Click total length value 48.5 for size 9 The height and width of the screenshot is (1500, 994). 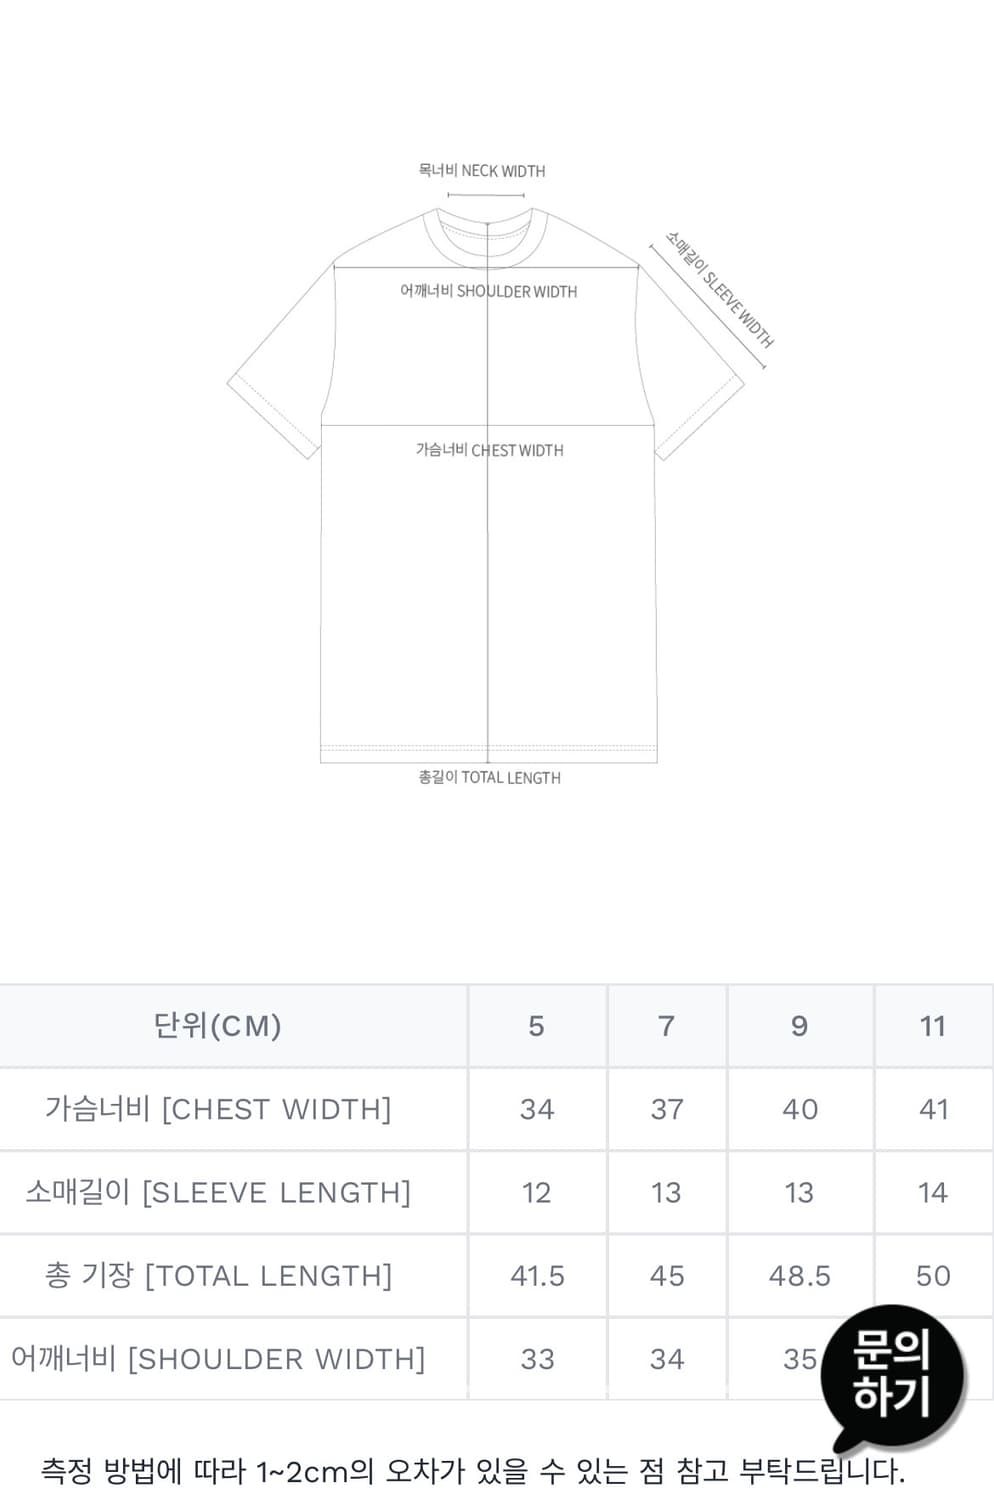click(x=800, y=1276)
